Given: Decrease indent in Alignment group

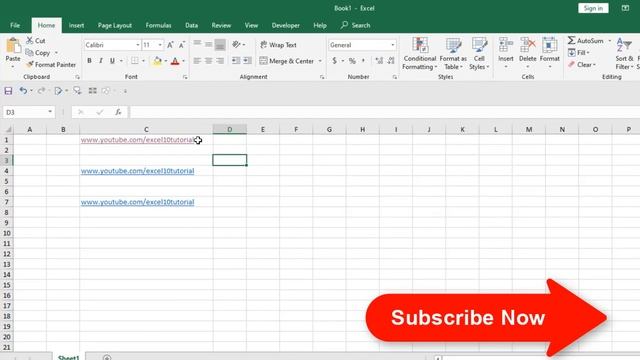Looking at the screenshot, I should pyautogui.click(x=236, y=61).
